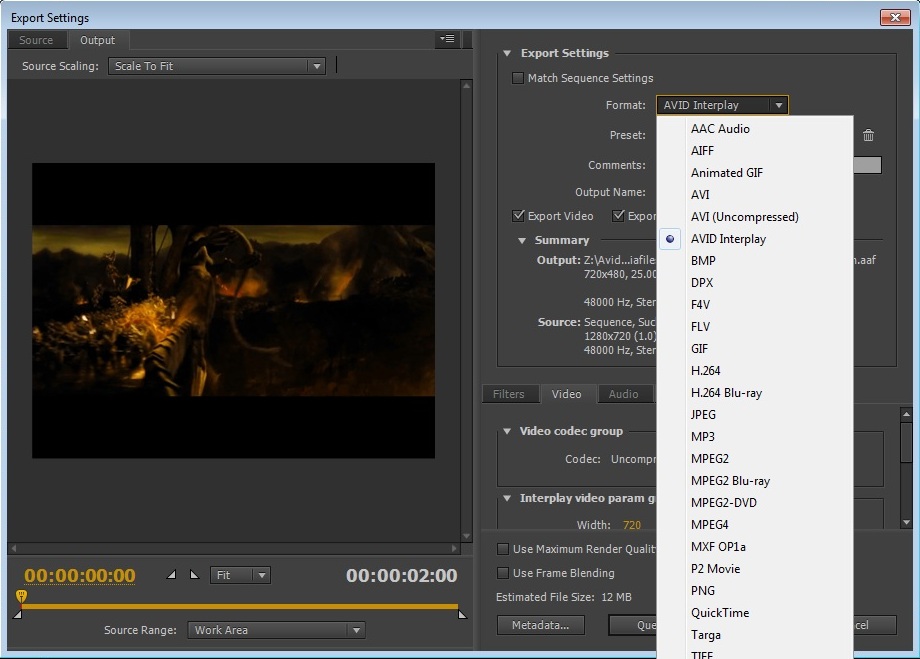Click the duration timecode 00:00:02:00
Screen dimensions: 920x659
click(401, 576)
